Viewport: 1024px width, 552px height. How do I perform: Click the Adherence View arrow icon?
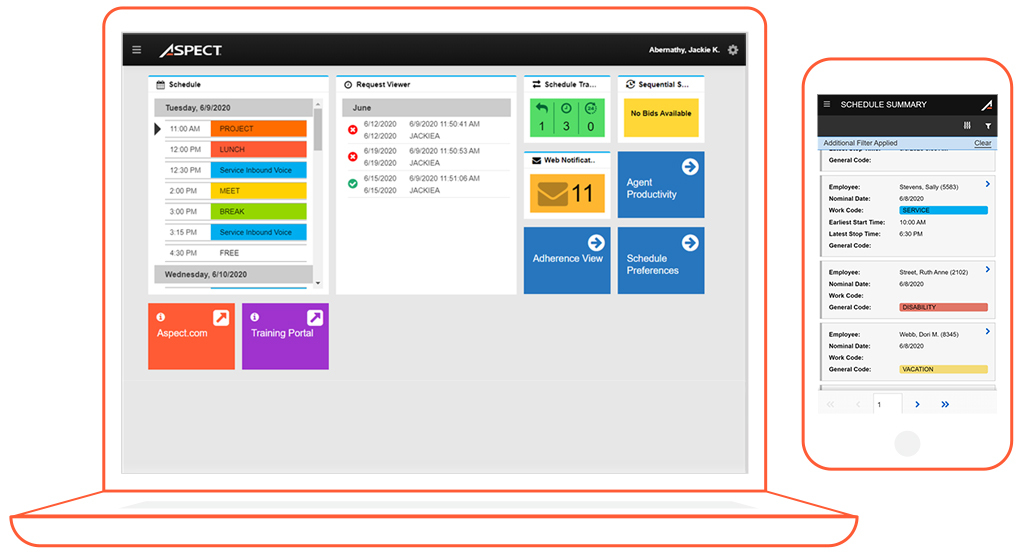(596, 242)
